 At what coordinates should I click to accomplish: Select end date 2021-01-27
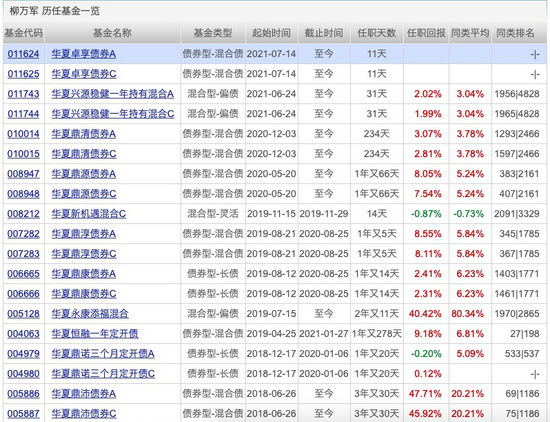(x=324, y=334)
